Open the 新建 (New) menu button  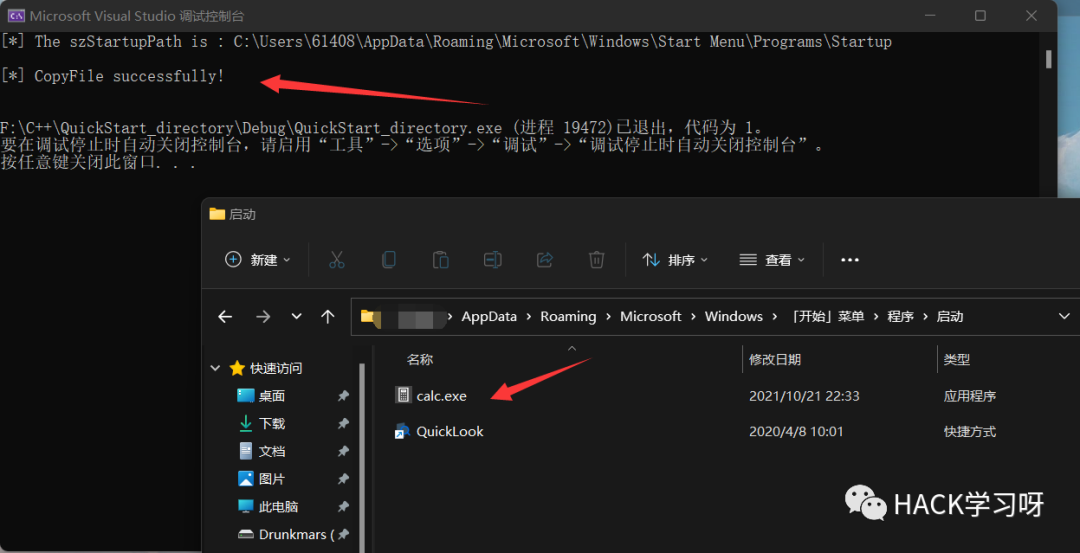(258, 260)
